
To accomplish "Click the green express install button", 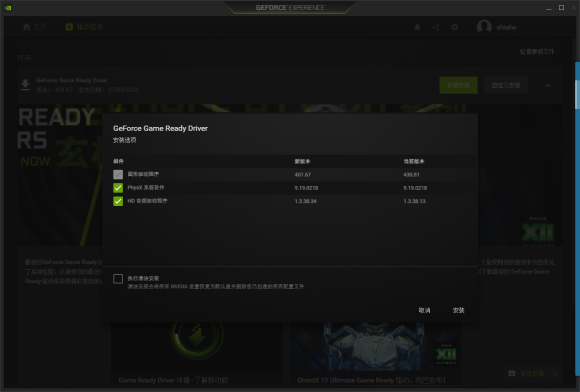I will pyautogui.click(x=458, y=85).
